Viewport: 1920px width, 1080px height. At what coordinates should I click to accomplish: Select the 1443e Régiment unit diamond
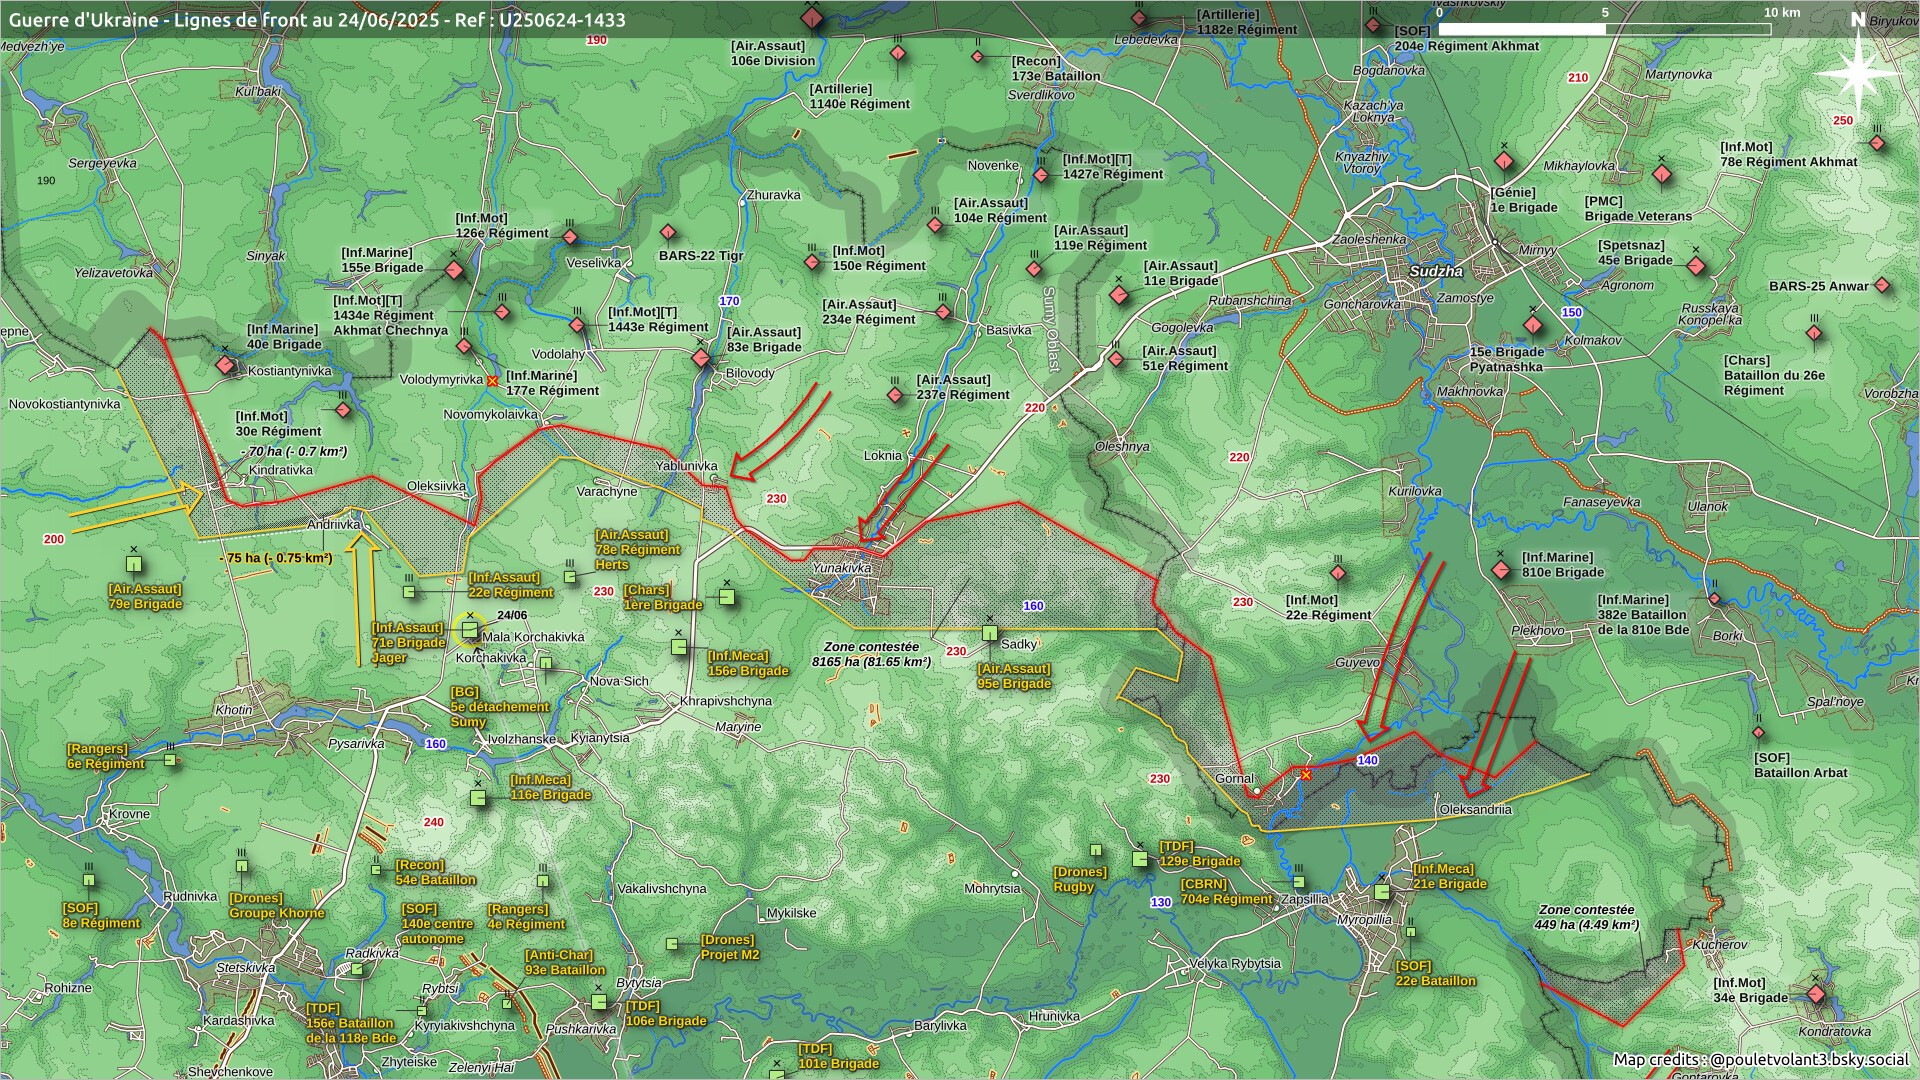coord(577,325)
